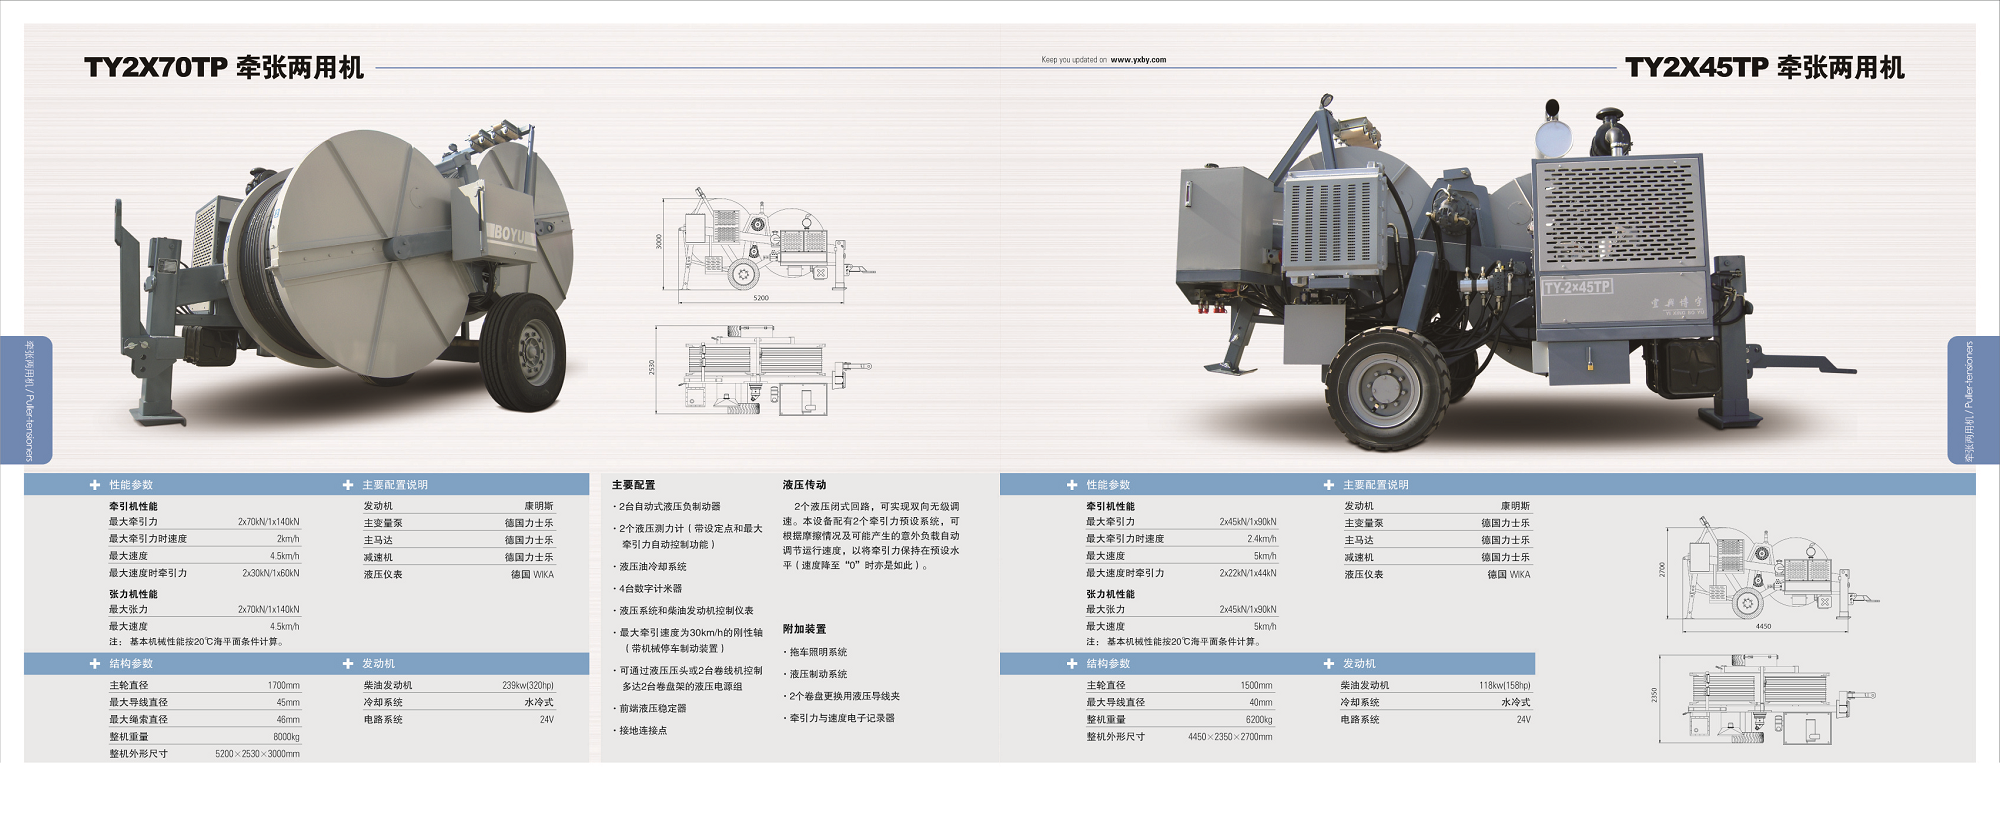Select the TY2X70TP 牵张两用机 title
Screen dimensions: 2000x819
(x=224, y=67)
